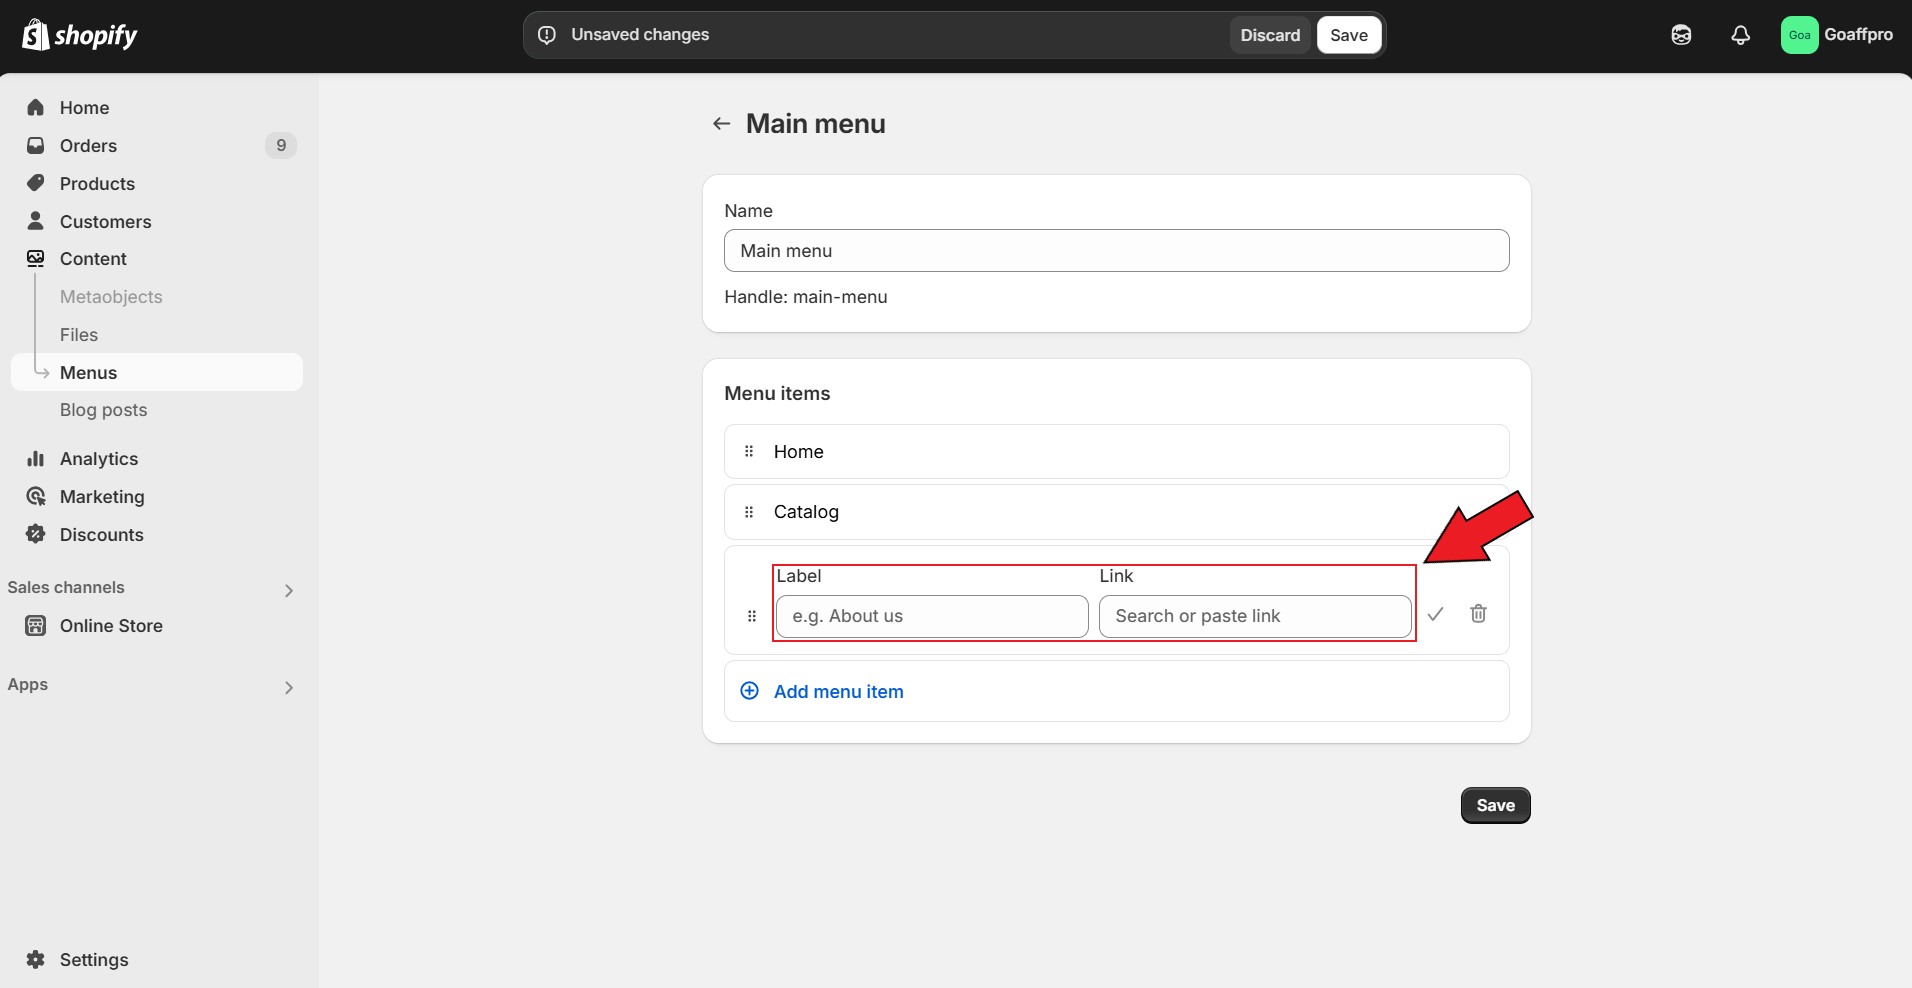Focus the Label input field

click(932, 617)
